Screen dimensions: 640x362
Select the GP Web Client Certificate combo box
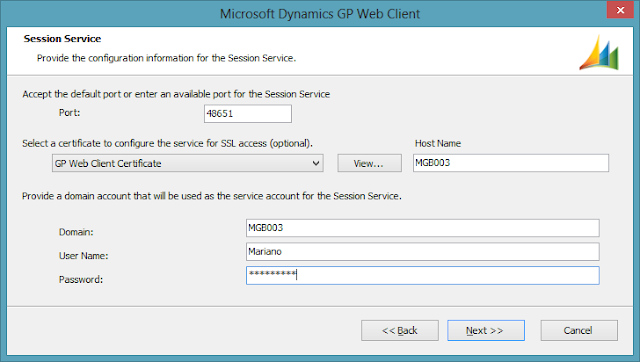[188, 163]
